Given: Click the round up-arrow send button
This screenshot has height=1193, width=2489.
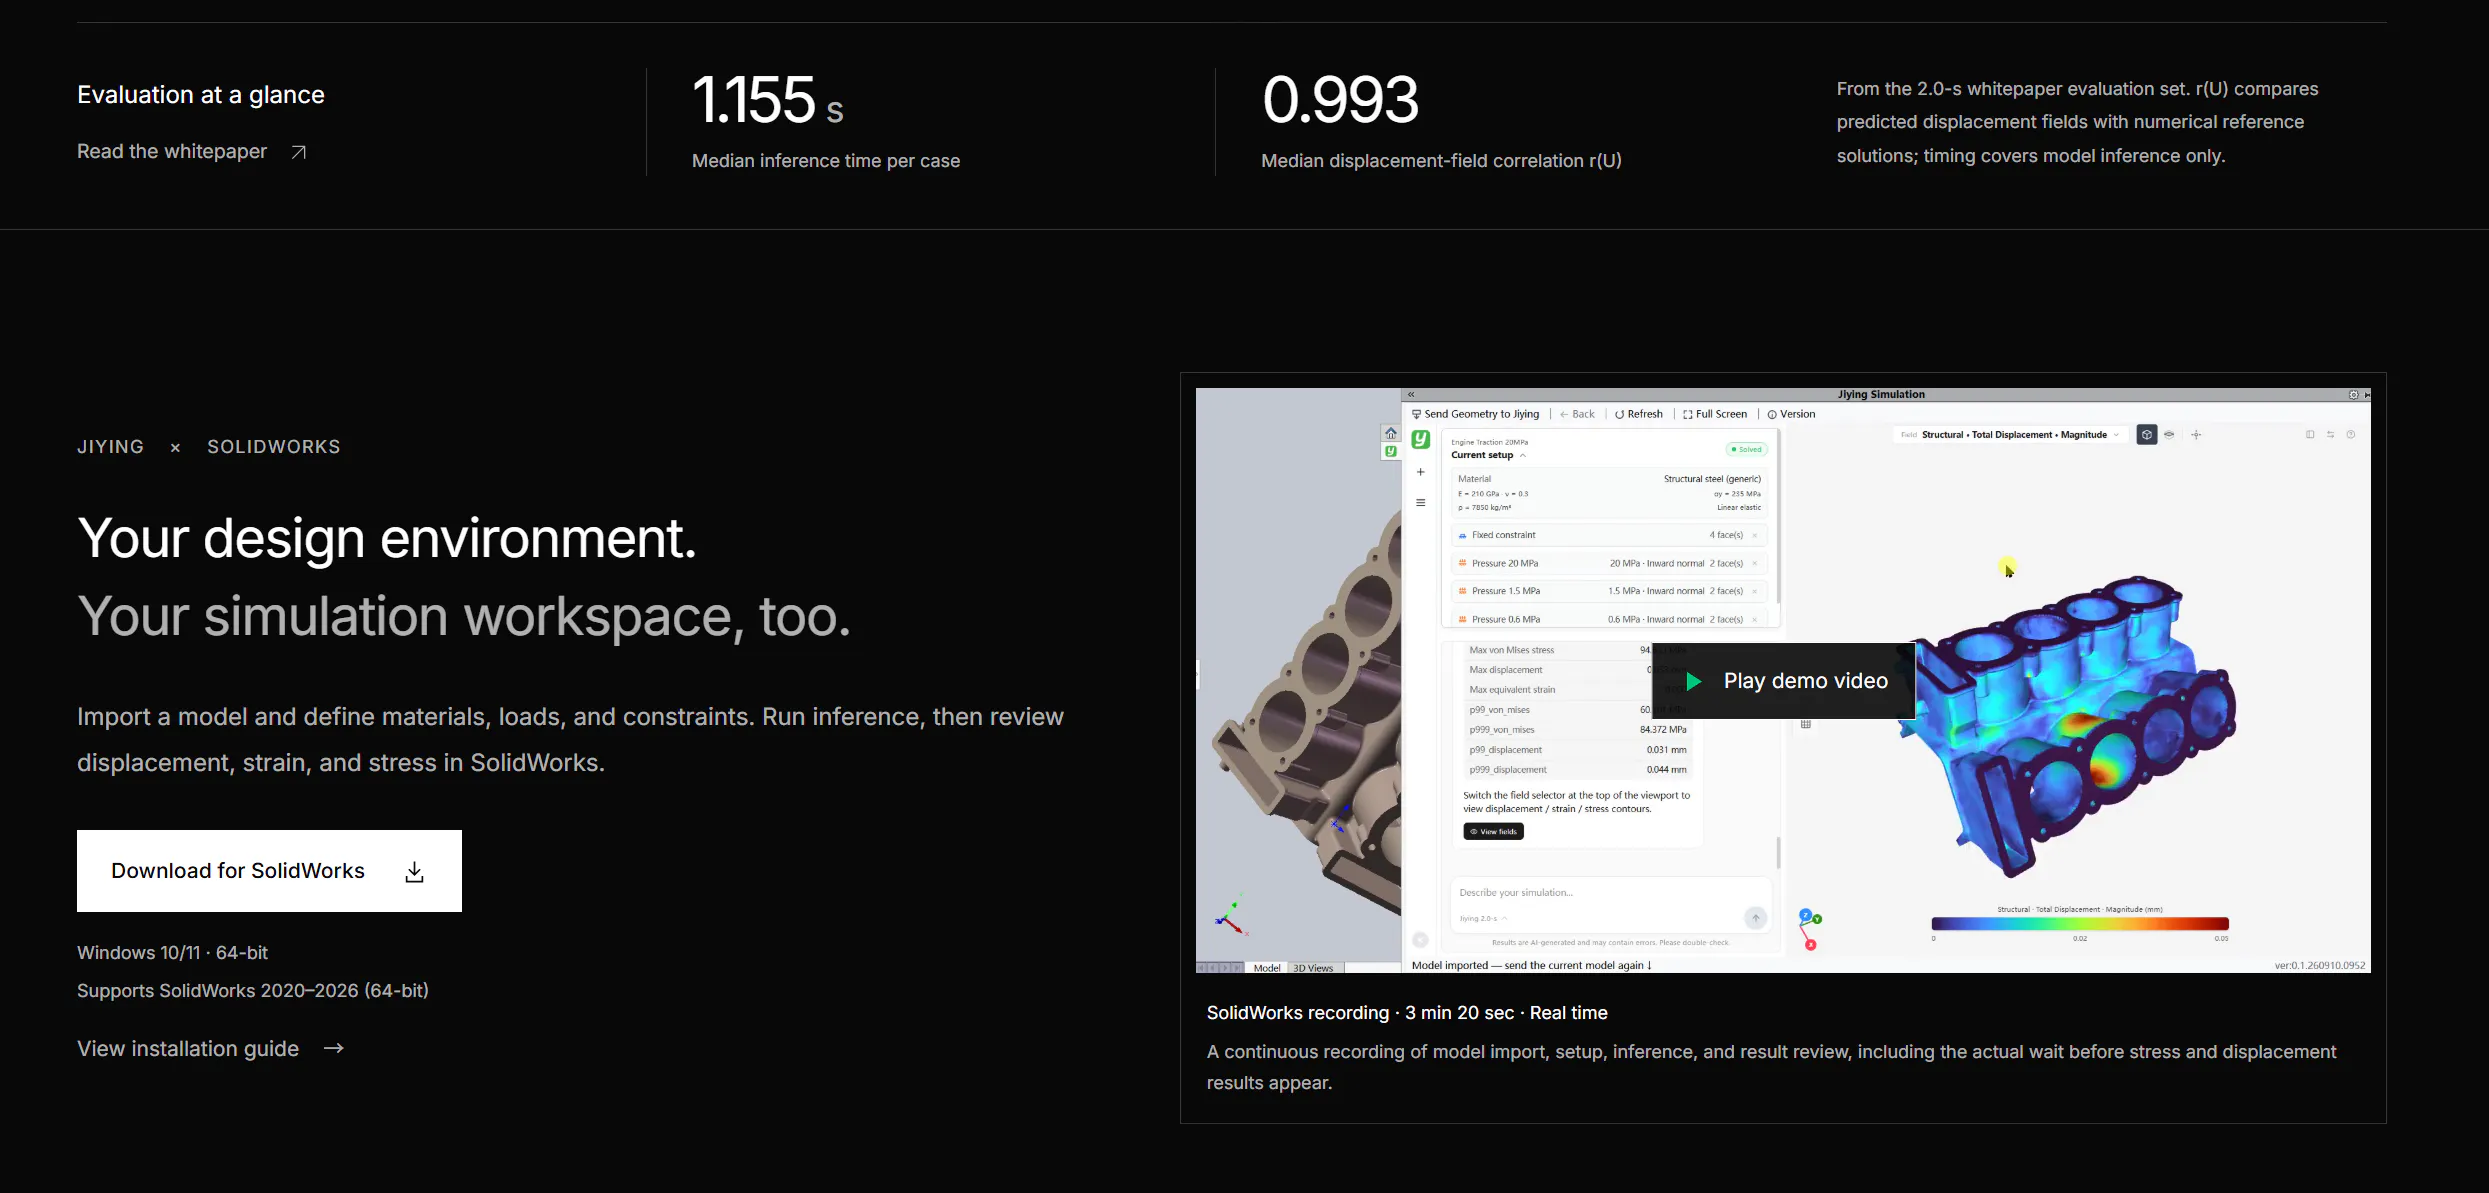Looking at the screenshot, I should pos(1755,918).
